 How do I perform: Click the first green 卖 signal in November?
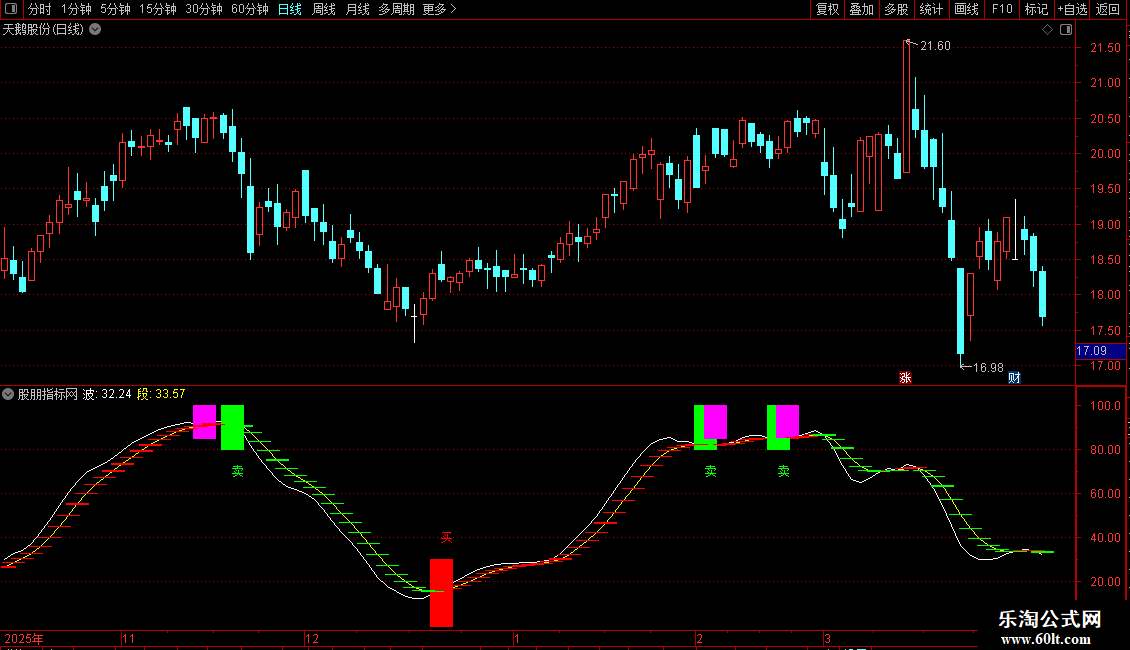click(x=232, y=427)
